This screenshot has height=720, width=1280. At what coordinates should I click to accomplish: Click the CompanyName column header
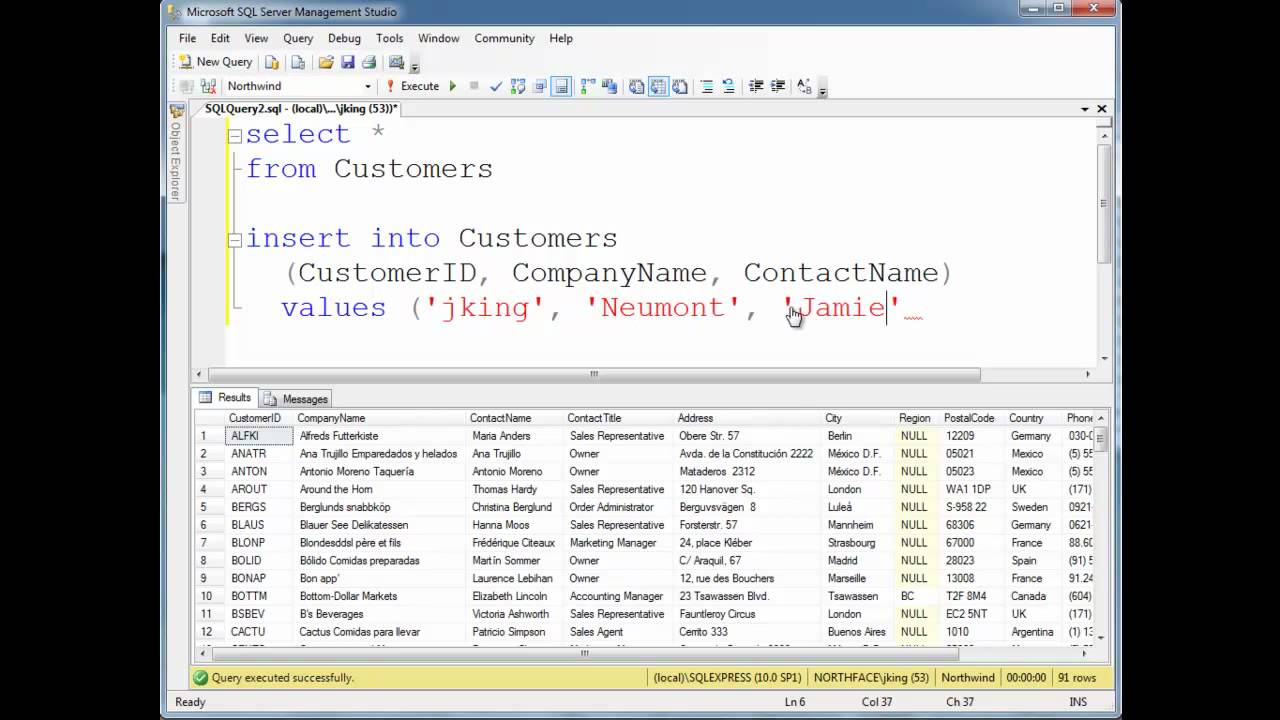tap(382, 418)
